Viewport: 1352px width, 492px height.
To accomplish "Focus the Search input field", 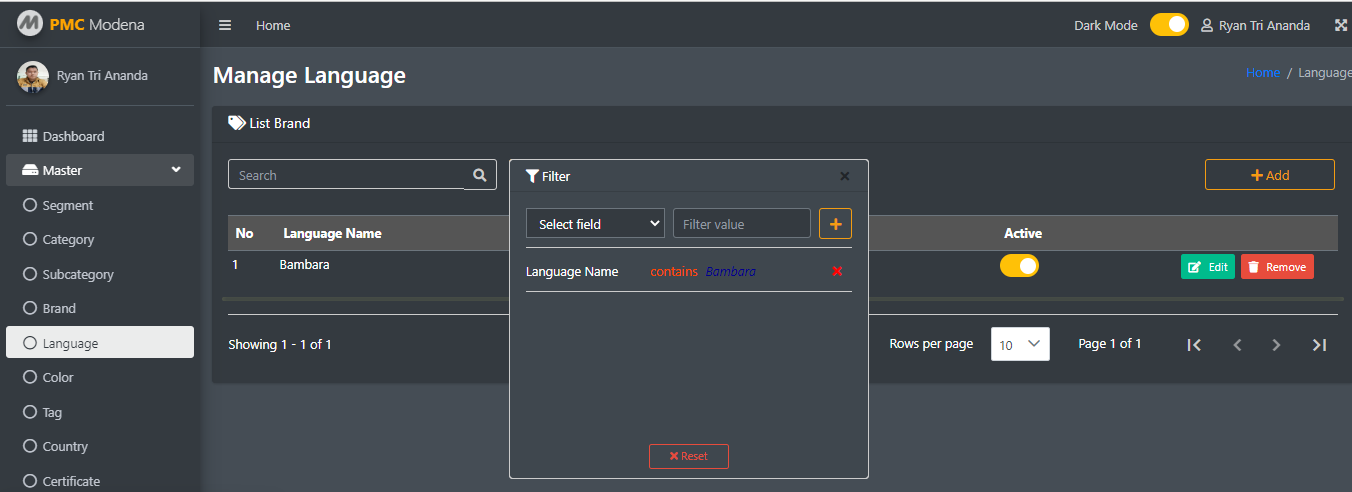I will pos(346,175).
